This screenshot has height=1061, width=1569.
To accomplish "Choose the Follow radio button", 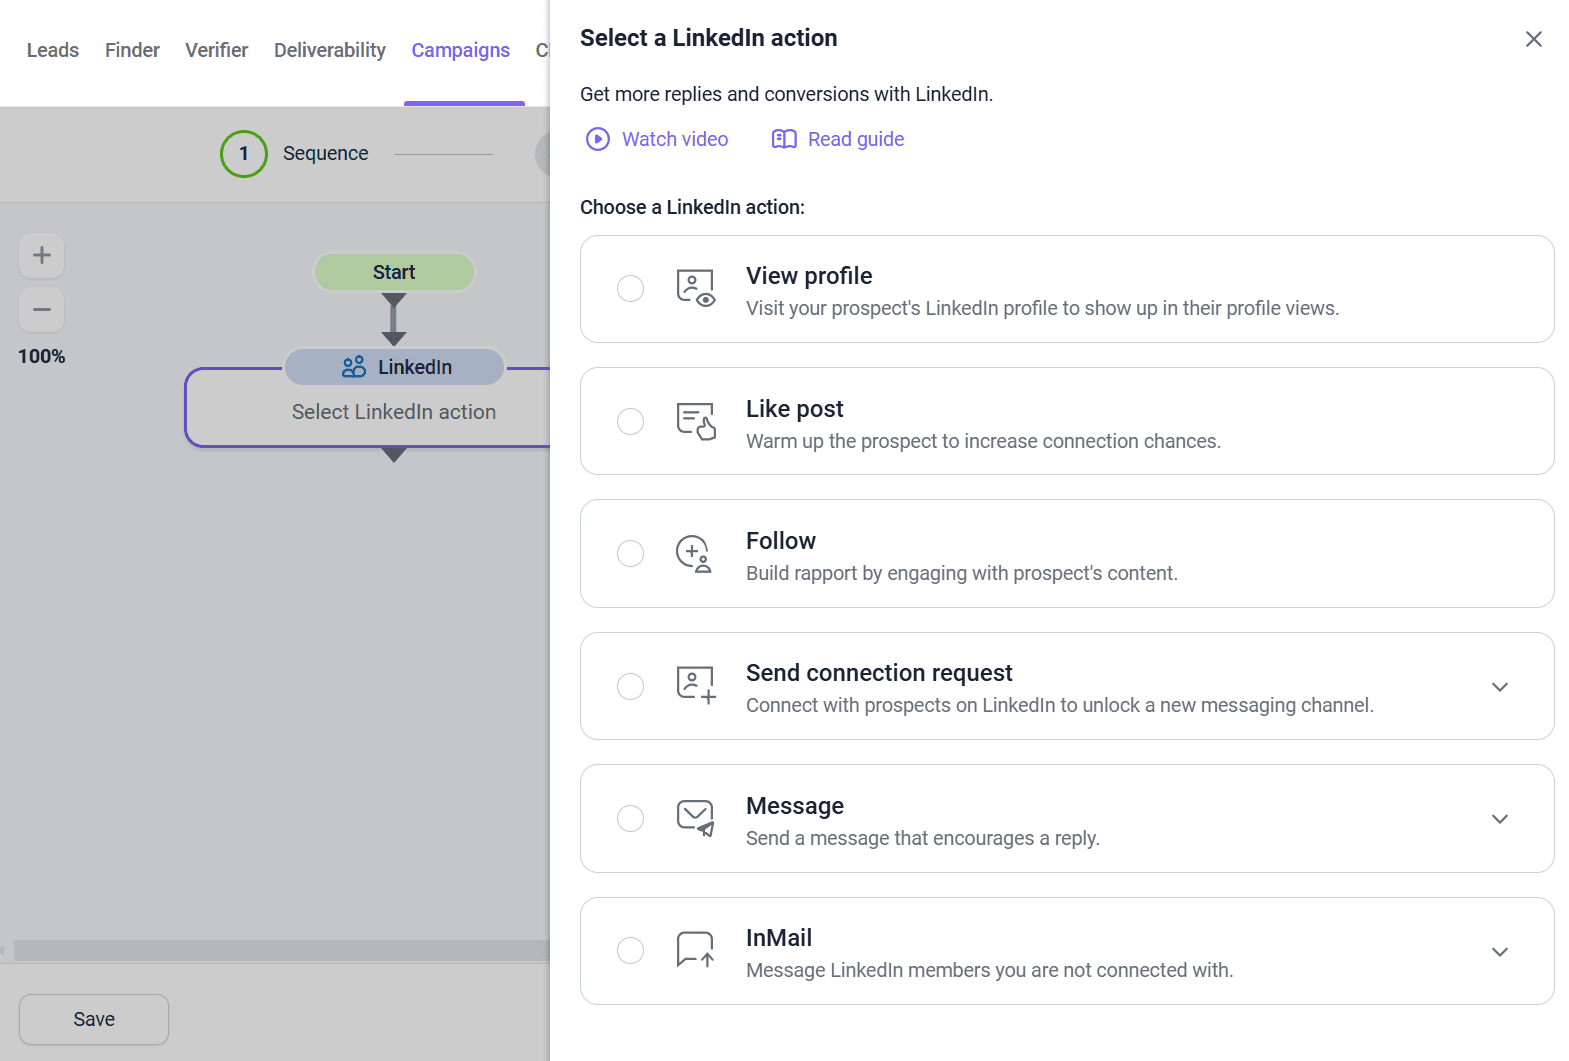I will point(630,553).
